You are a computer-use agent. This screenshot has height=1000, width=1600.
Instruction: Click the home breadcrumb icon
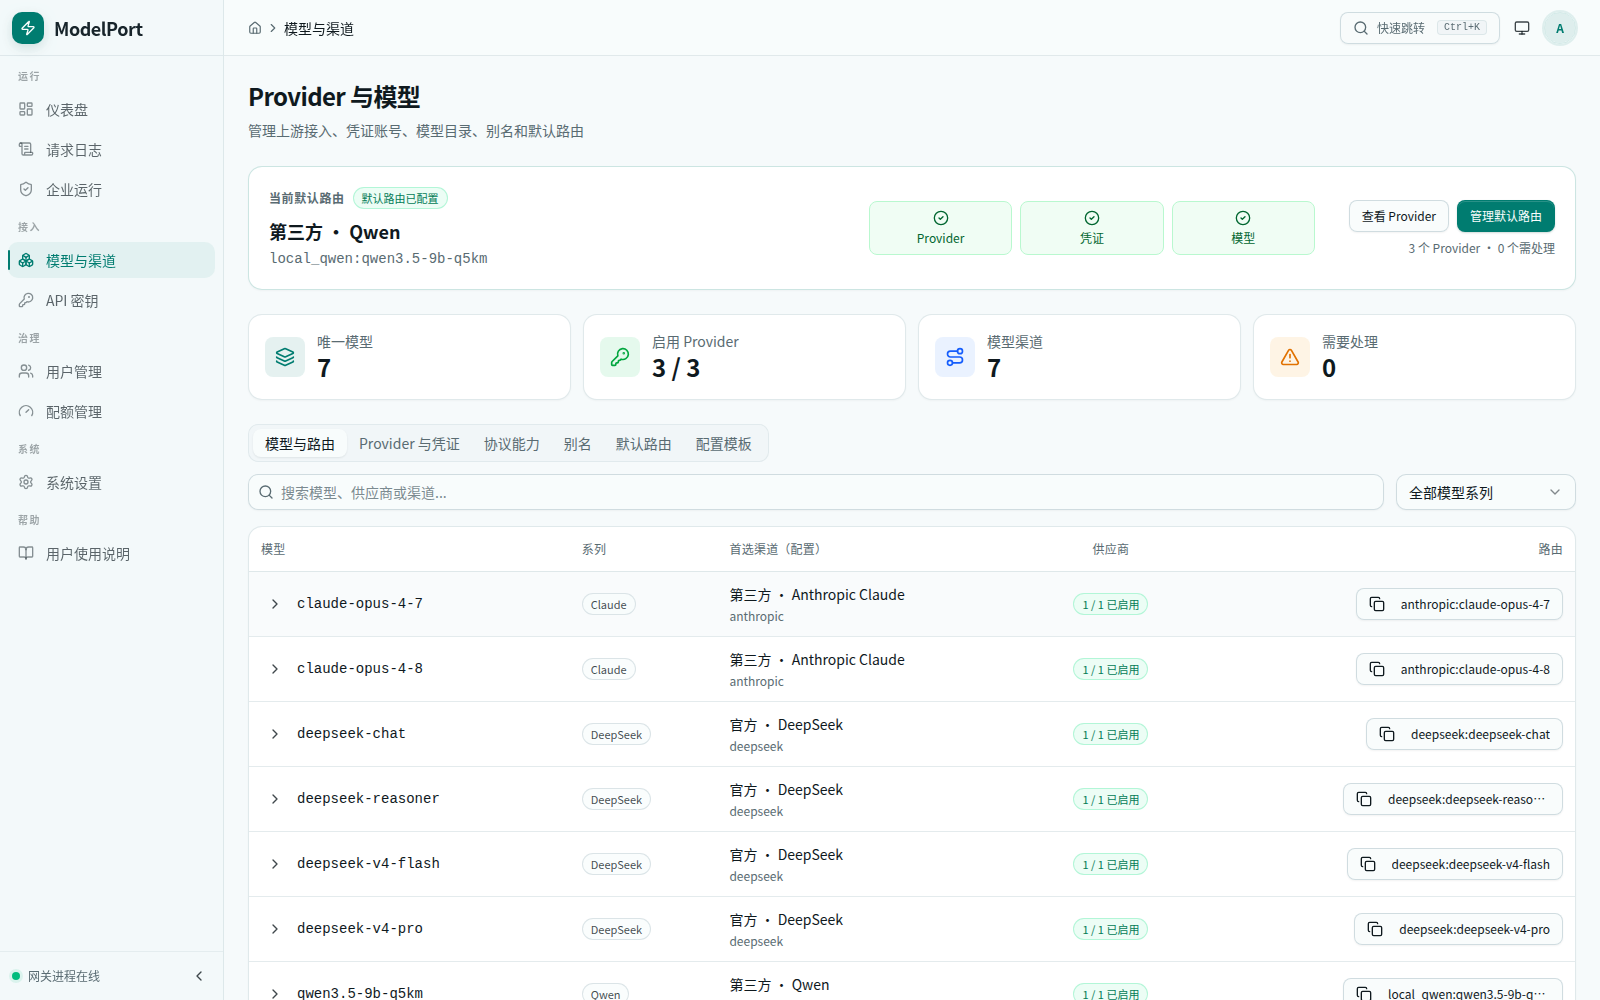(x=255, y=28)
